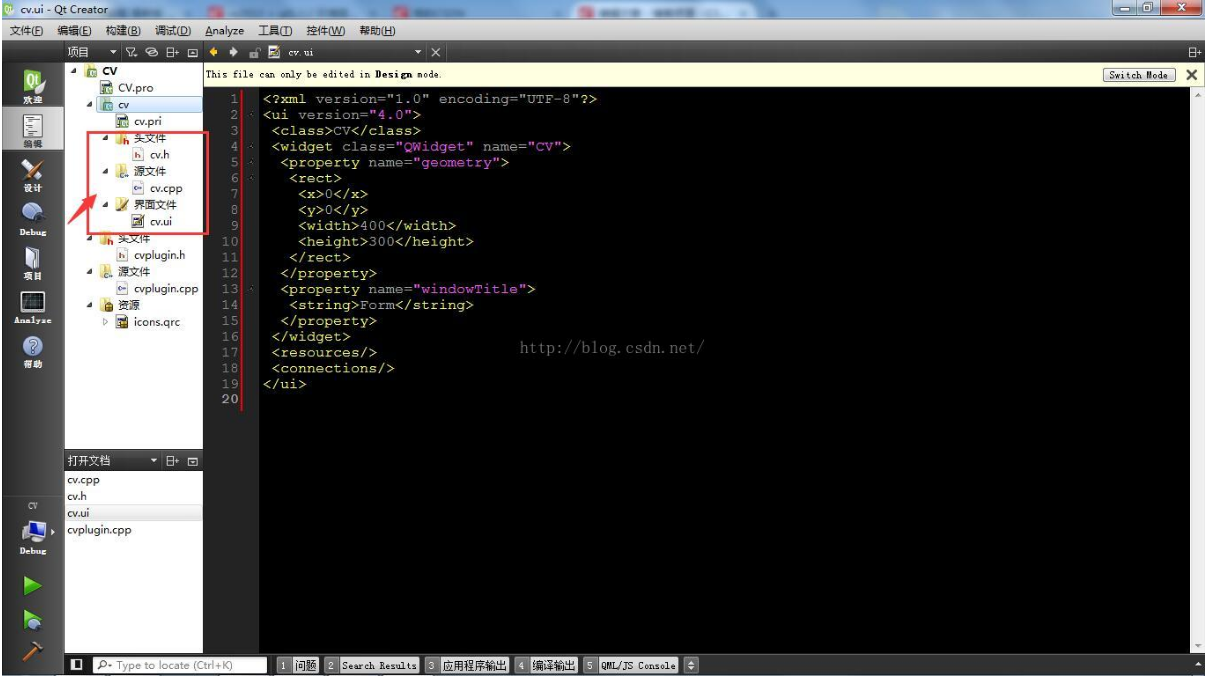
Task: Switch to Debug mode in mode bar
Action: point(32,219)
